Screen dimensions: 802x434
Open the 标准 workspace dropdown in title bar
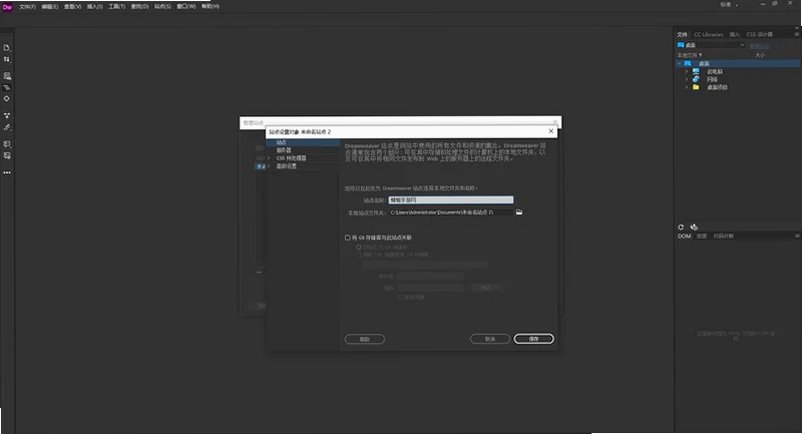pyautogui.click(x=729, y=5)
